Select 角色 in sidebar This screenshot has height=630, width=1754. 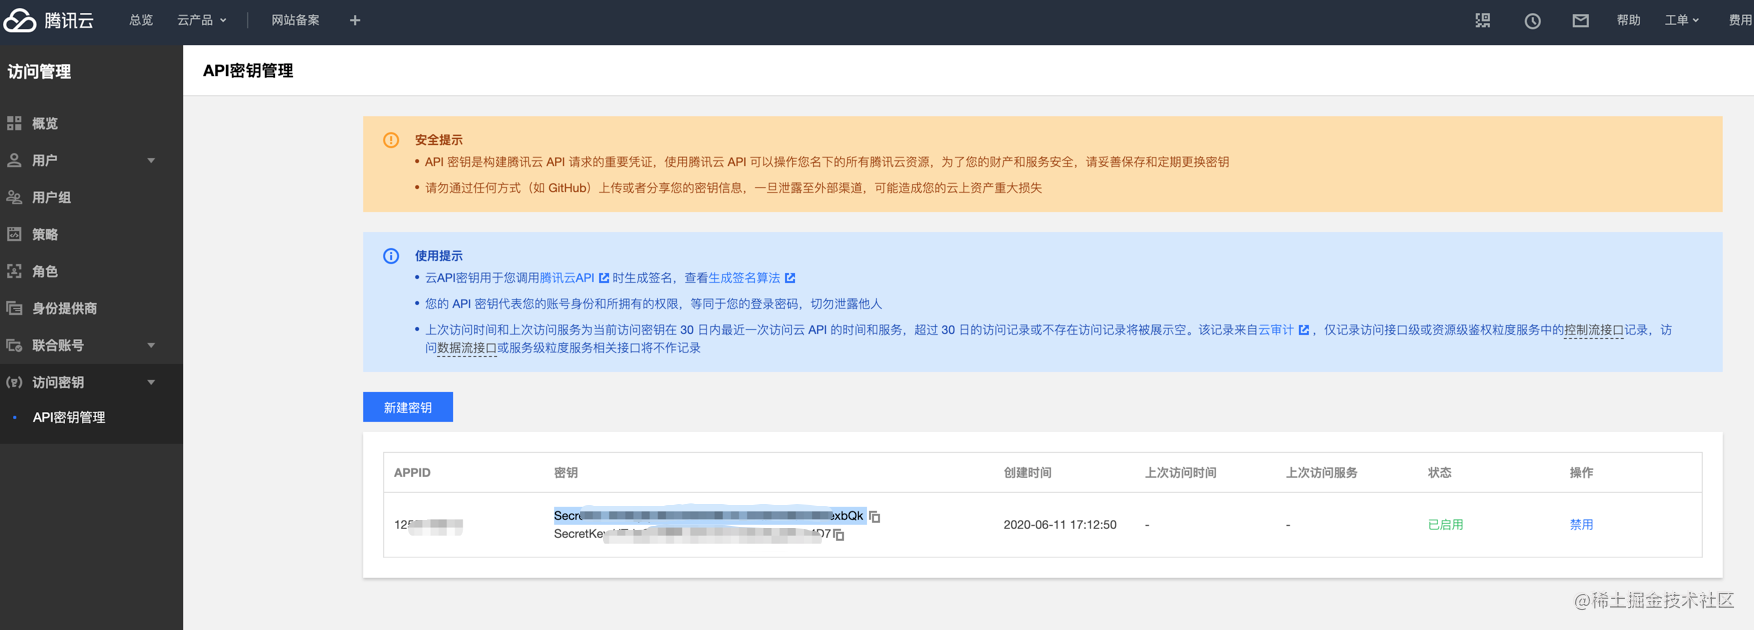[x=45, y=271]
